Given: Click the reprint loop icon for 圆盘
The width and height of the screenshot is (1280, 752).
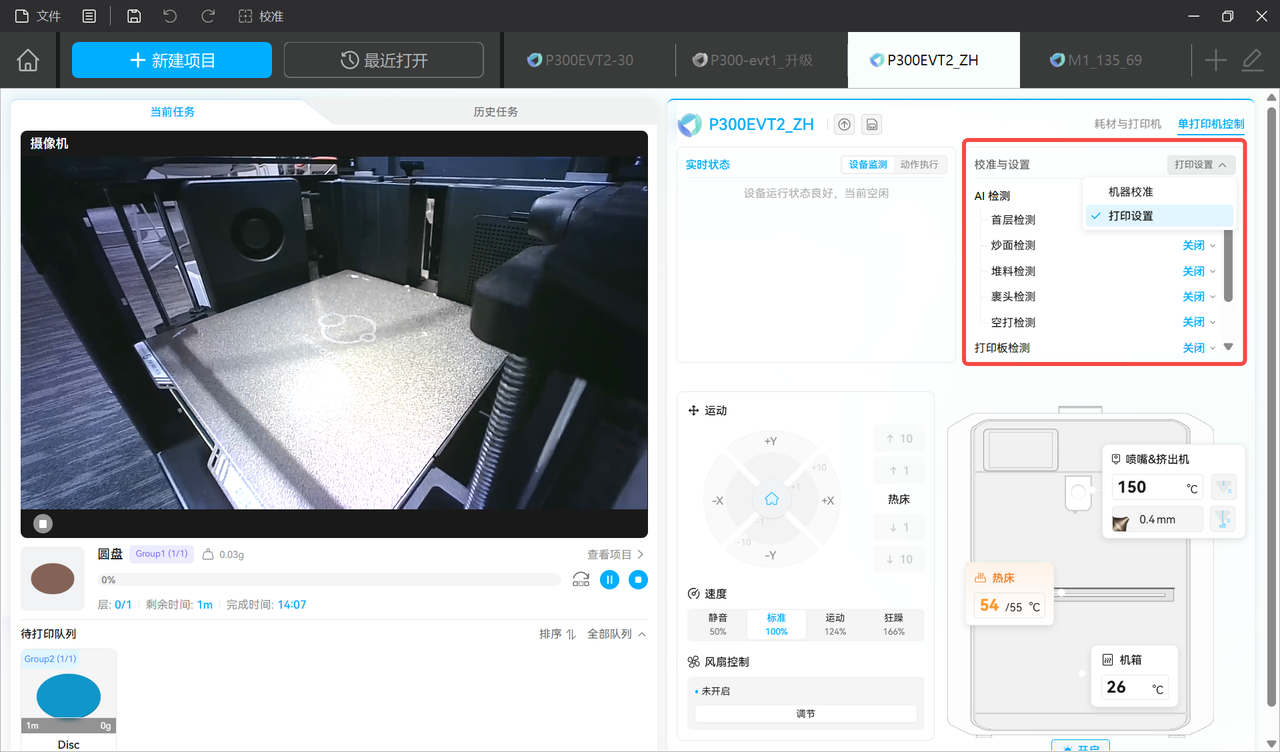Looking at the screenshot, I should [x=580, y=579].
